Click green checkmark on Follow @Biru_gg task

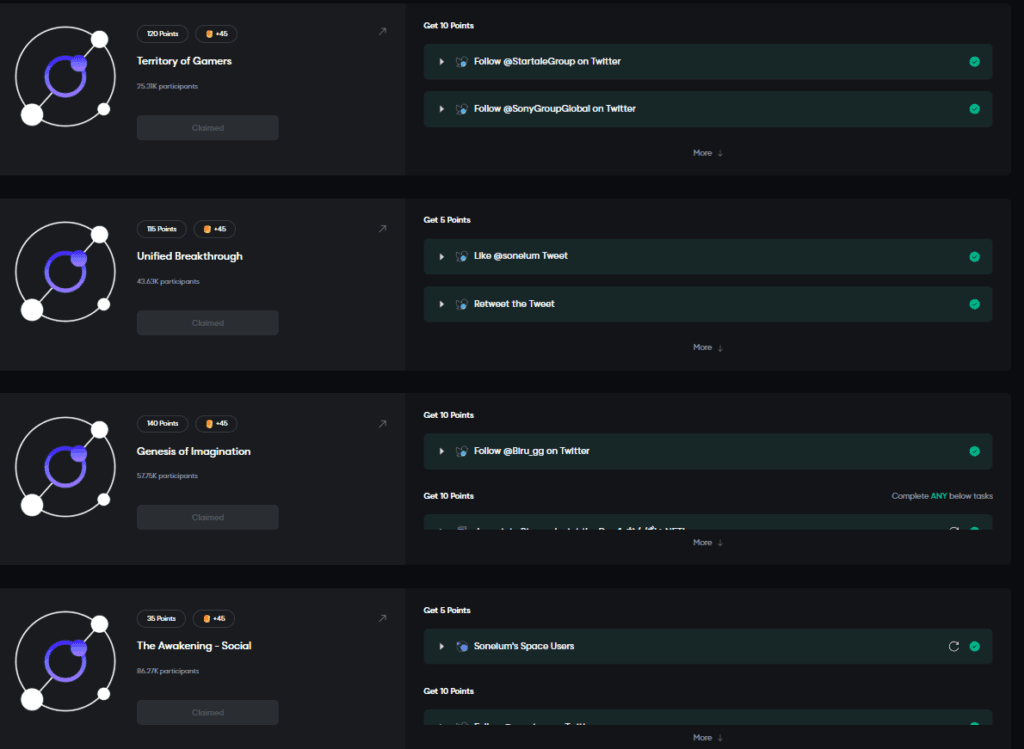pos(974,451)
